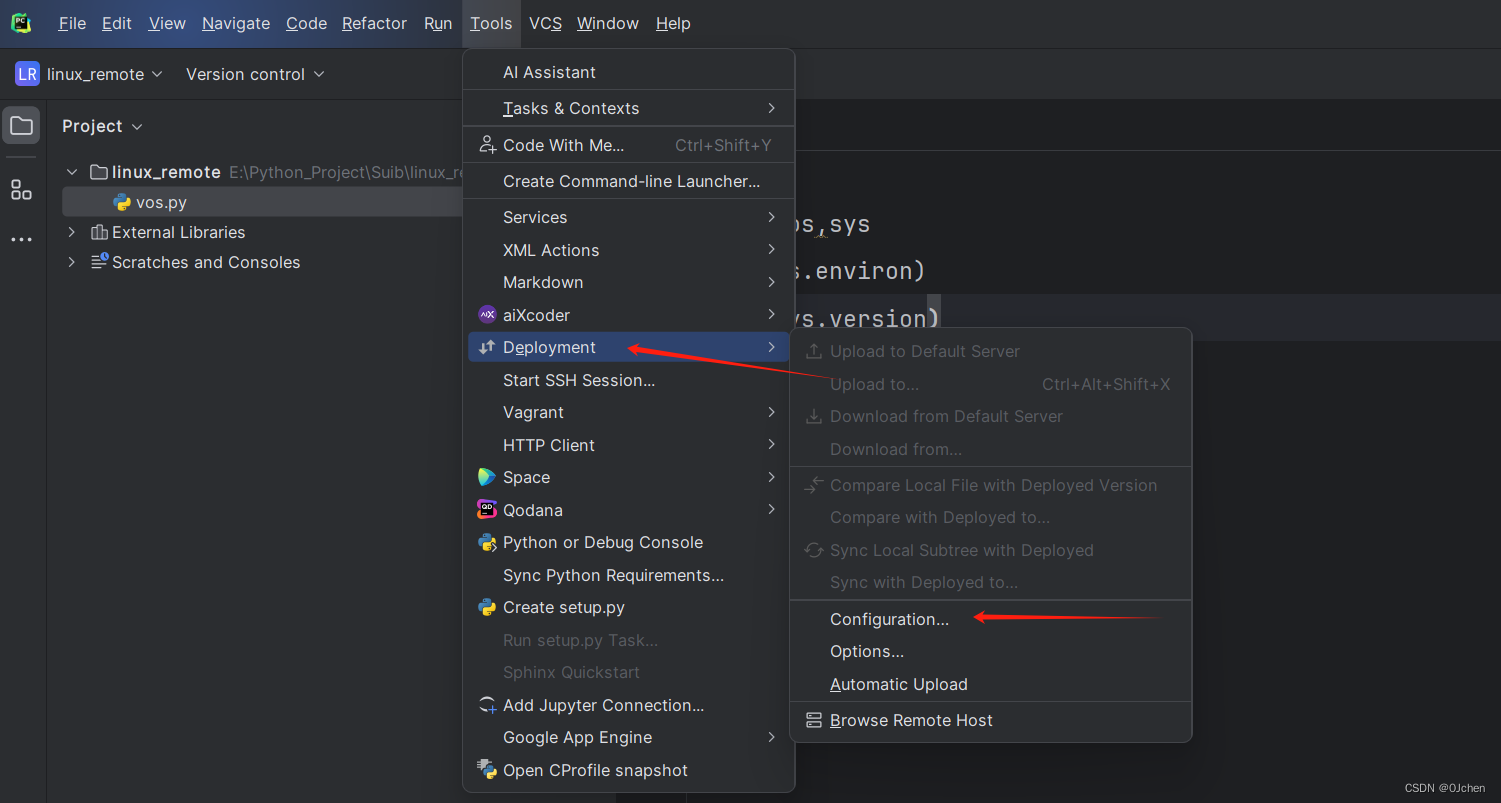1501x803 pixels.
Task: Click the PyCharm logo icon
Action: click(x=21, y=23)
